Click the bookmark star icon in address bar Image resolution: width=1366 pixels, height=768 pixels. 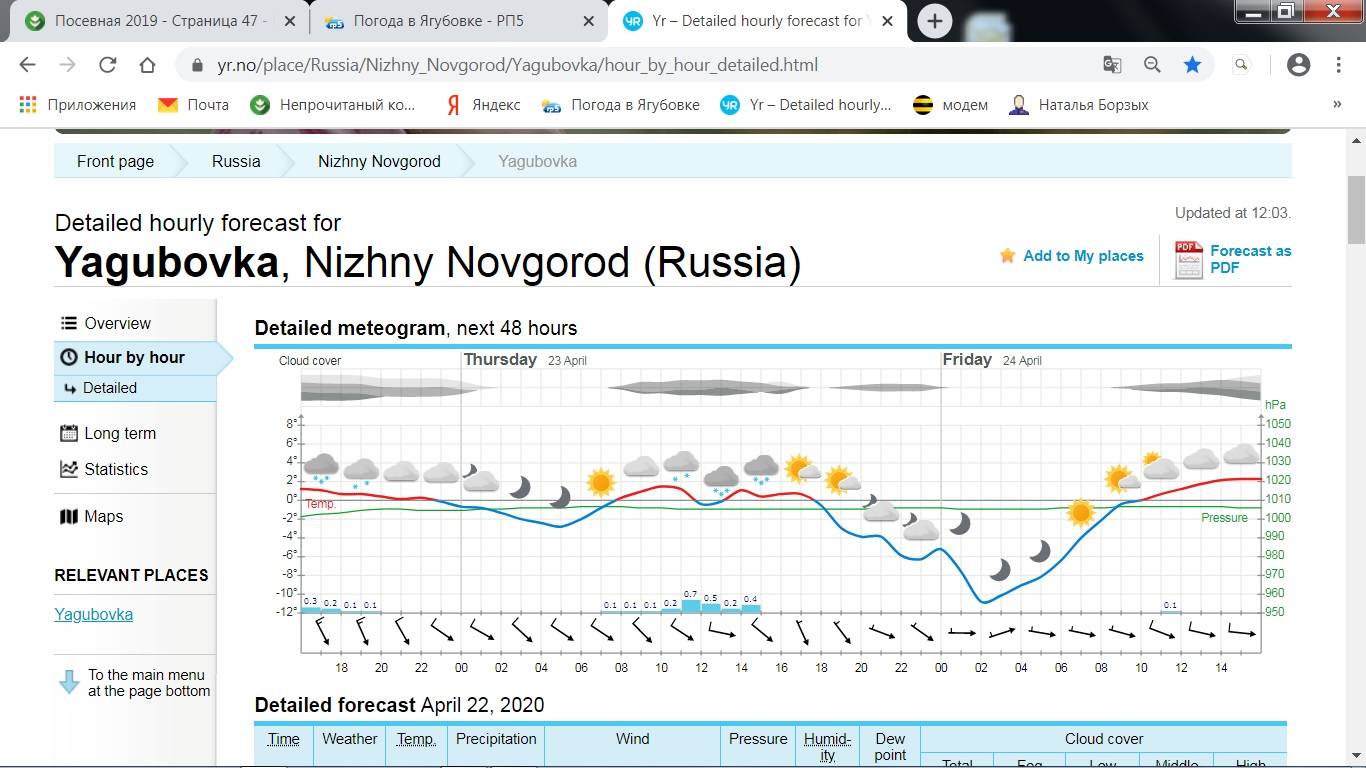pos(1192,65)
